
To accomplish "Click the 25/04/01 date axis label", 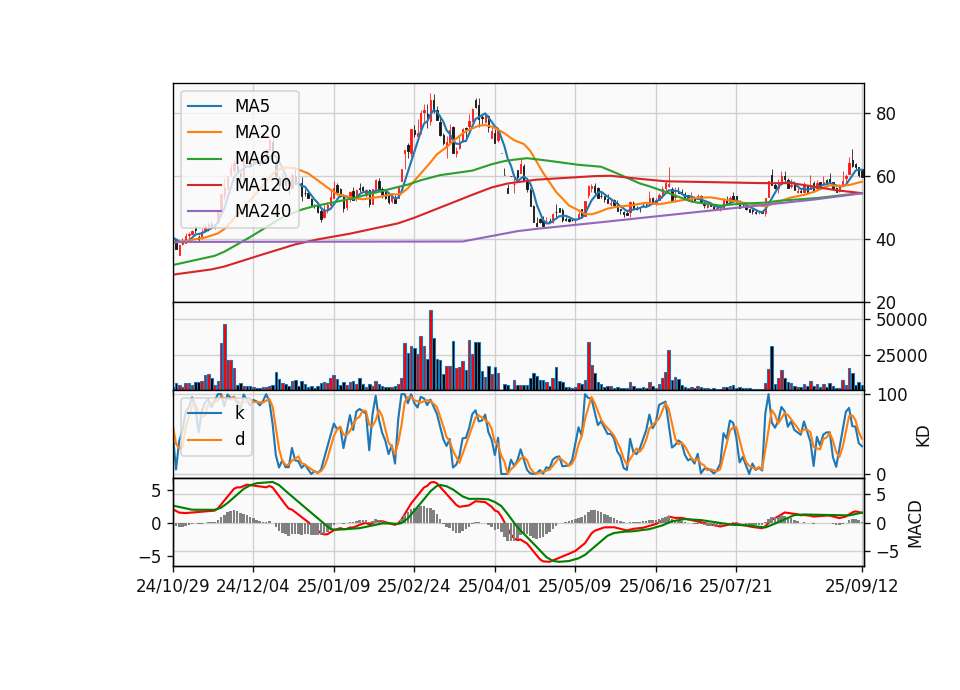I will (x=494, y=586).
